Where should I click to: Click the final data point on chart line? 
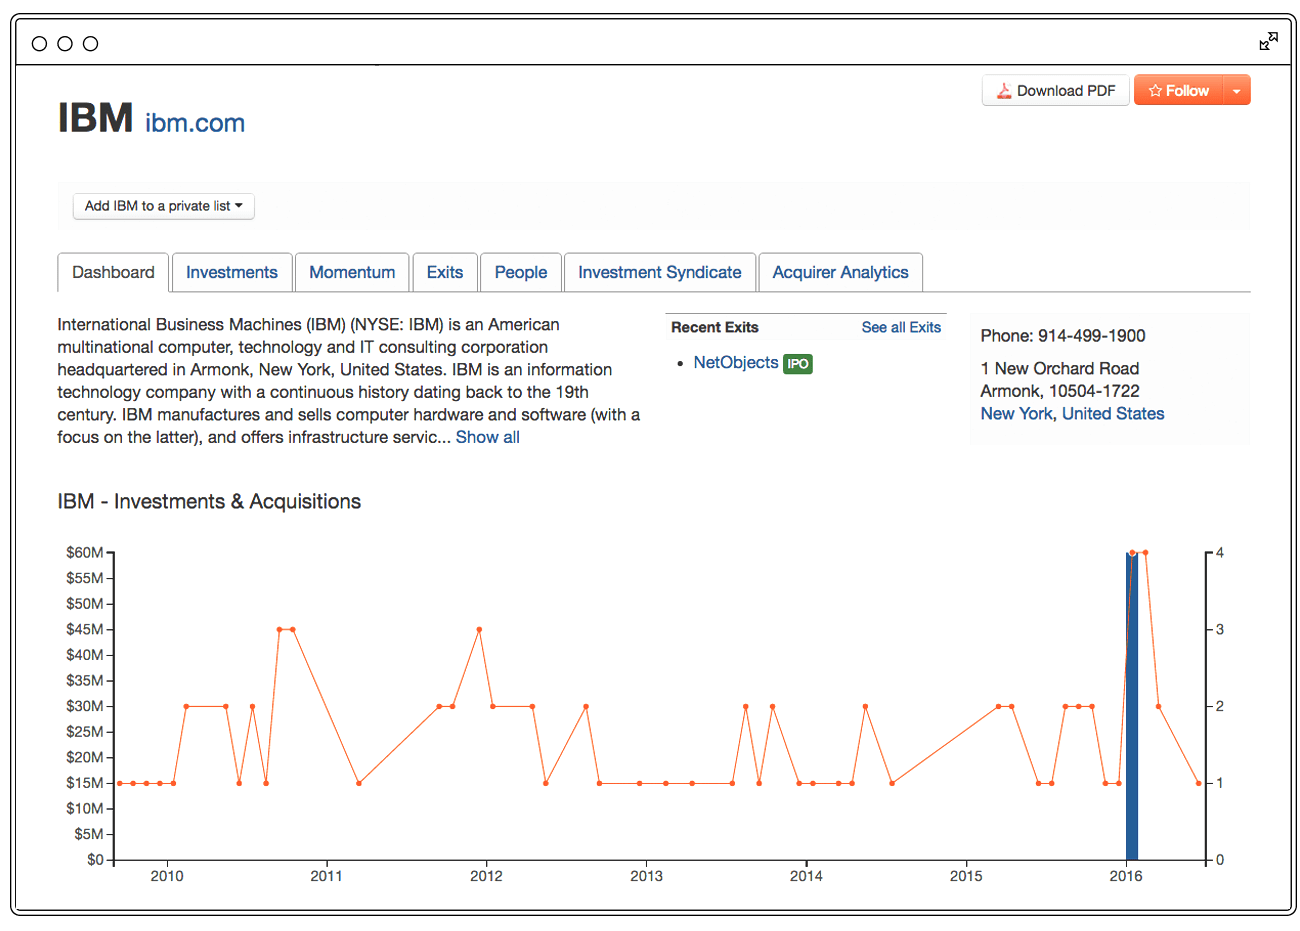(x=1198, y=783)
